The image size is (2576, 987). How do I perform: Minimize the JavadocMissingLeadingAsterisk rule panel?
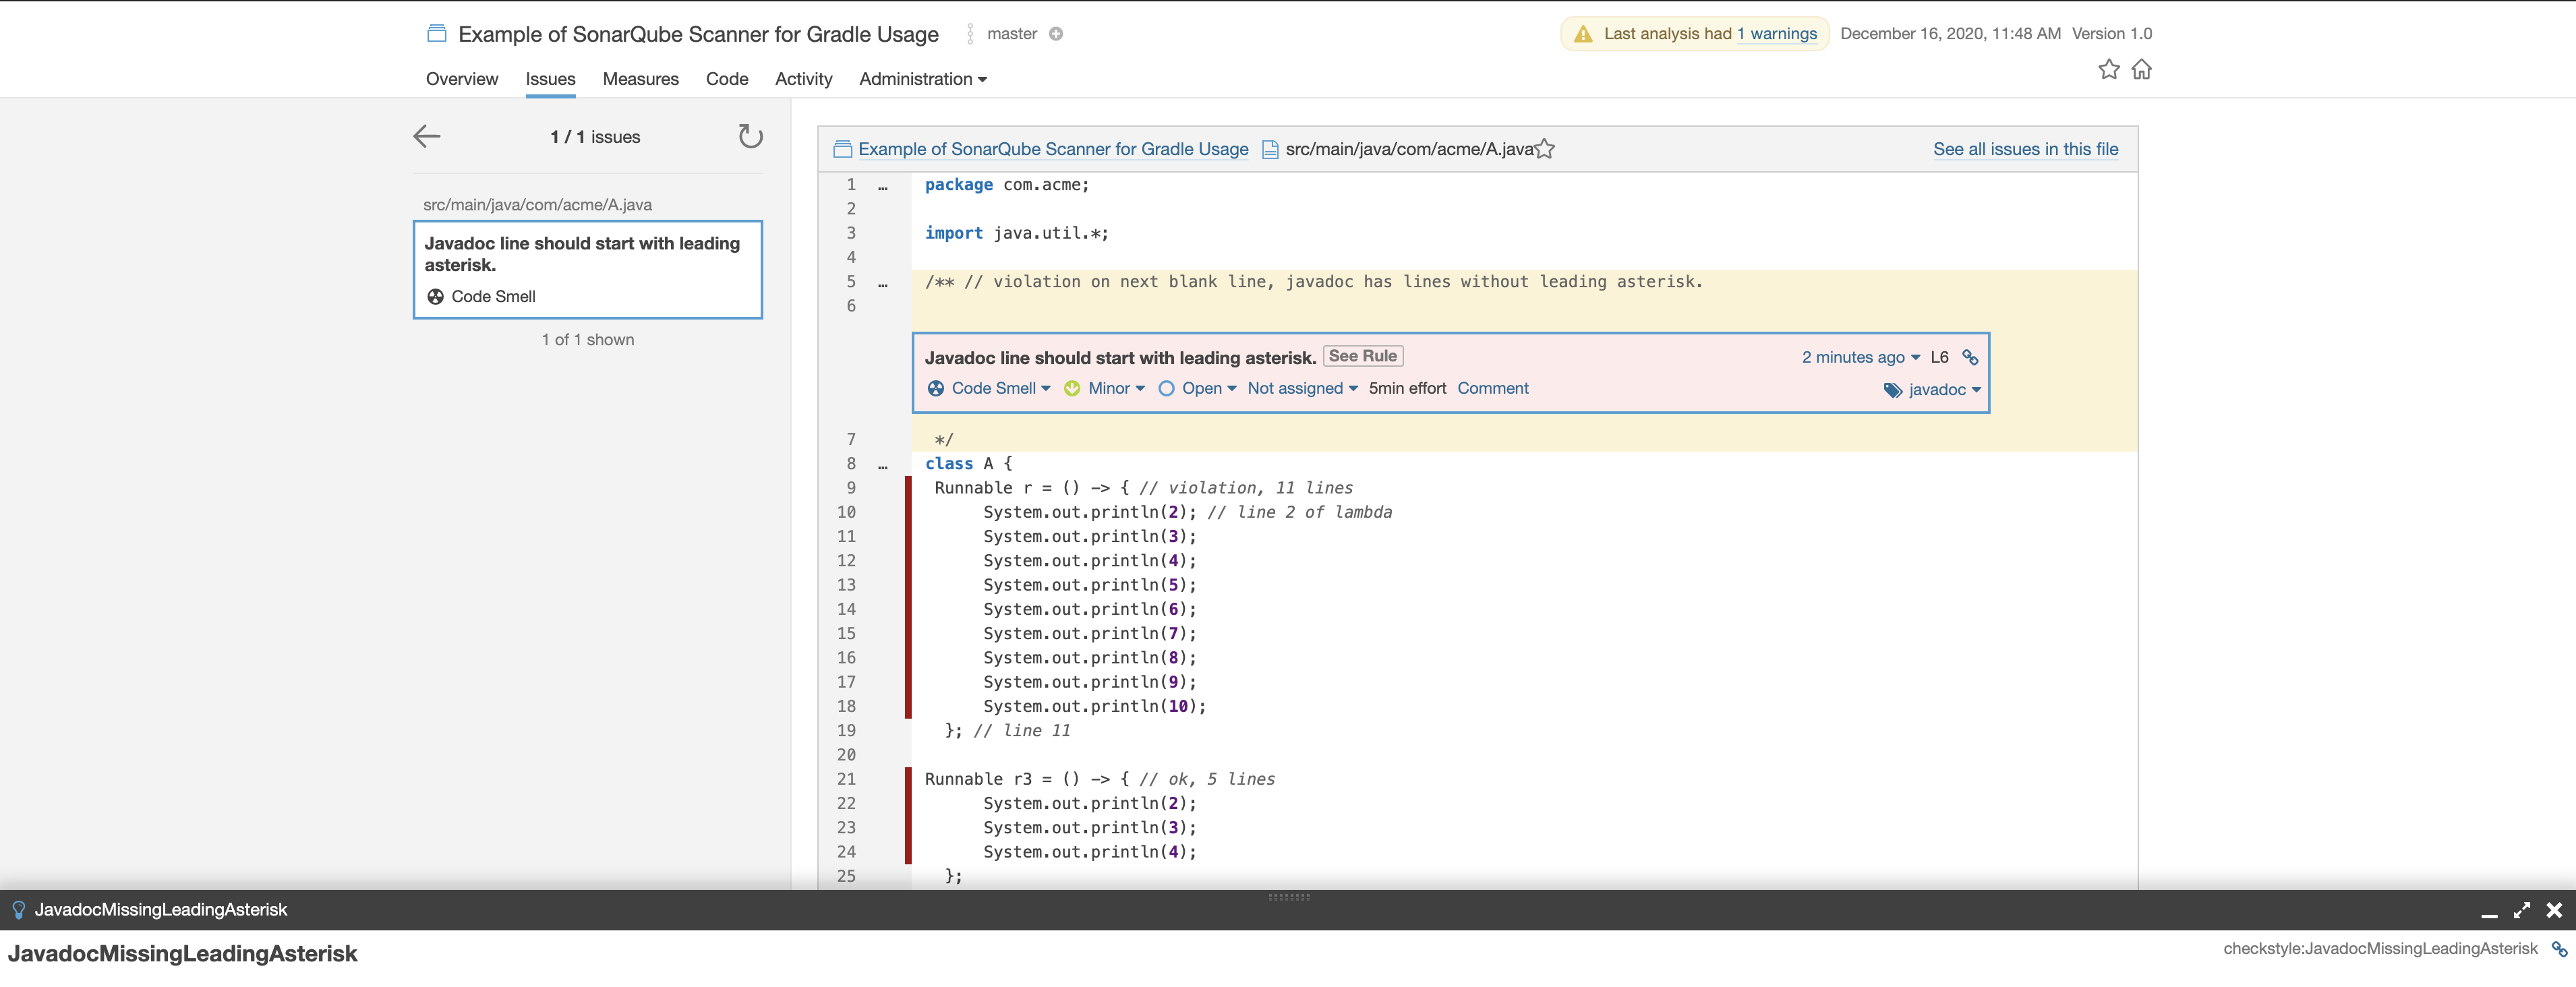[2489, 912]
